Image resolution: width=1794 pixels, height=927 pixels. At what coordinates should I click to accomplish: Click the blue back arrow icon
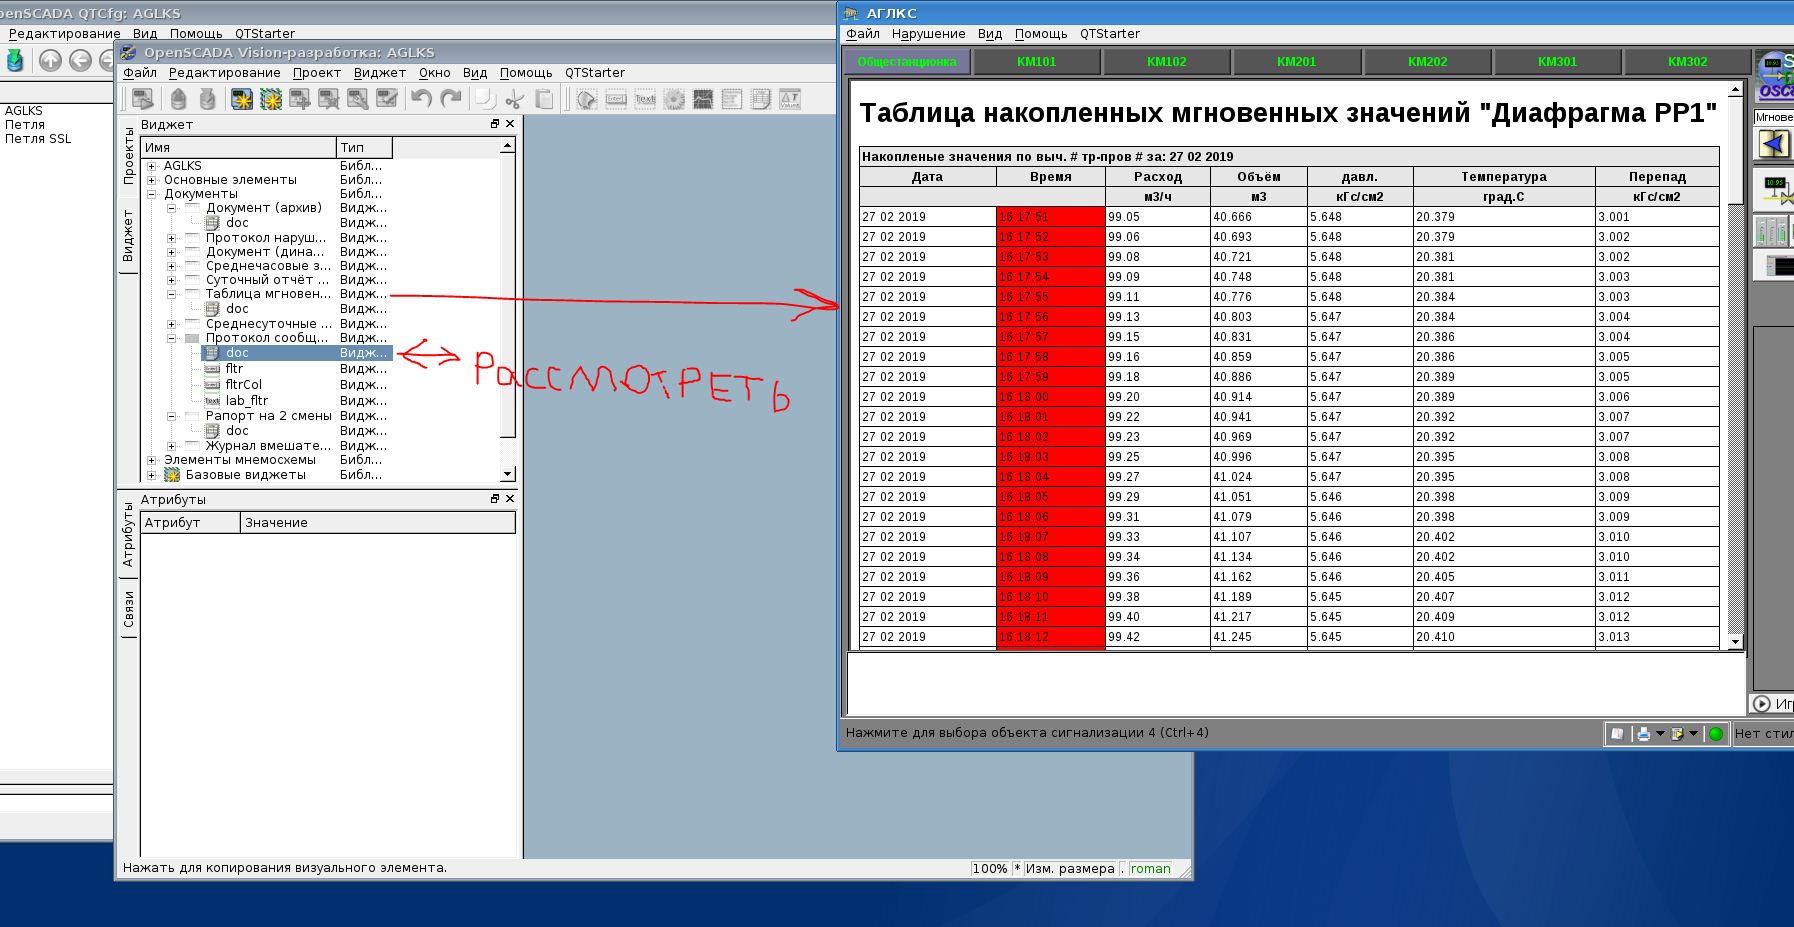click(1773, 144)
